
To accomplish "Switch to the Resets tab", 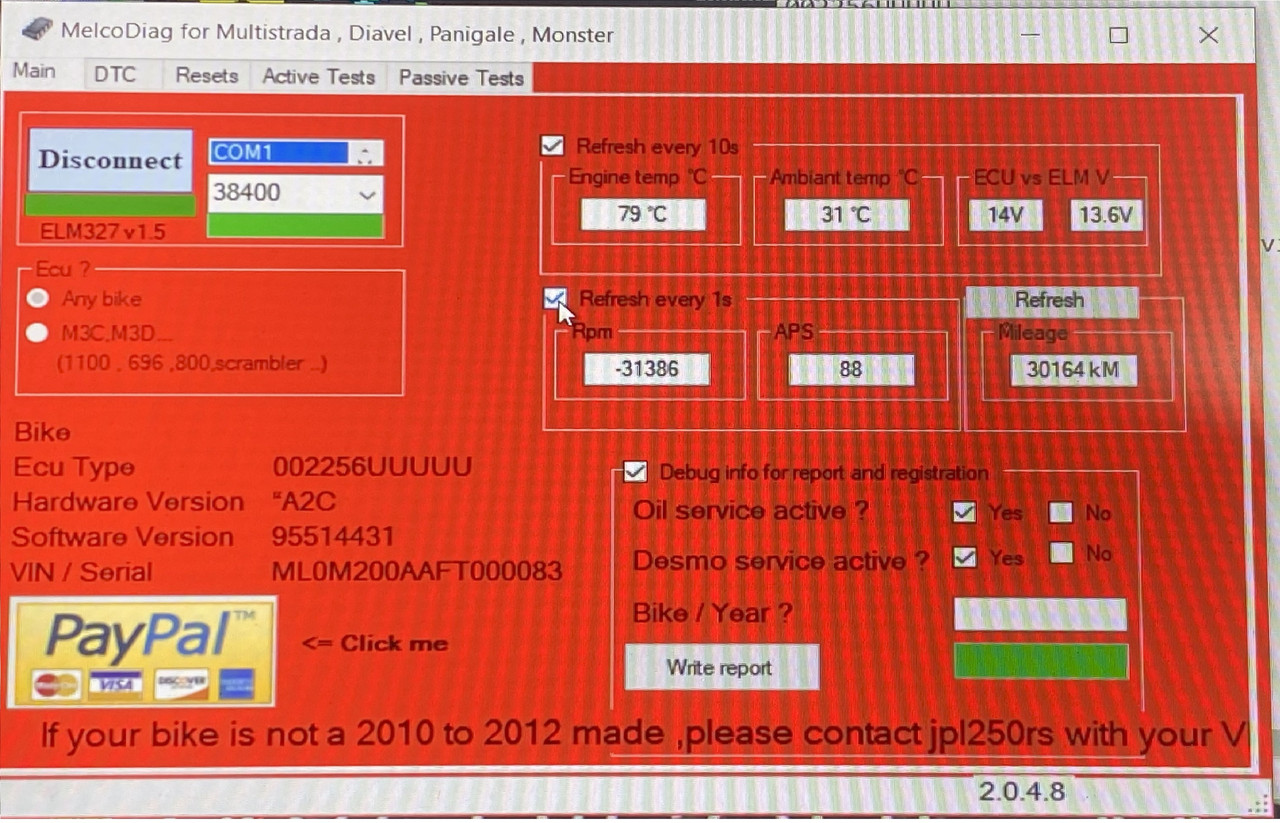I will [207, 76].
